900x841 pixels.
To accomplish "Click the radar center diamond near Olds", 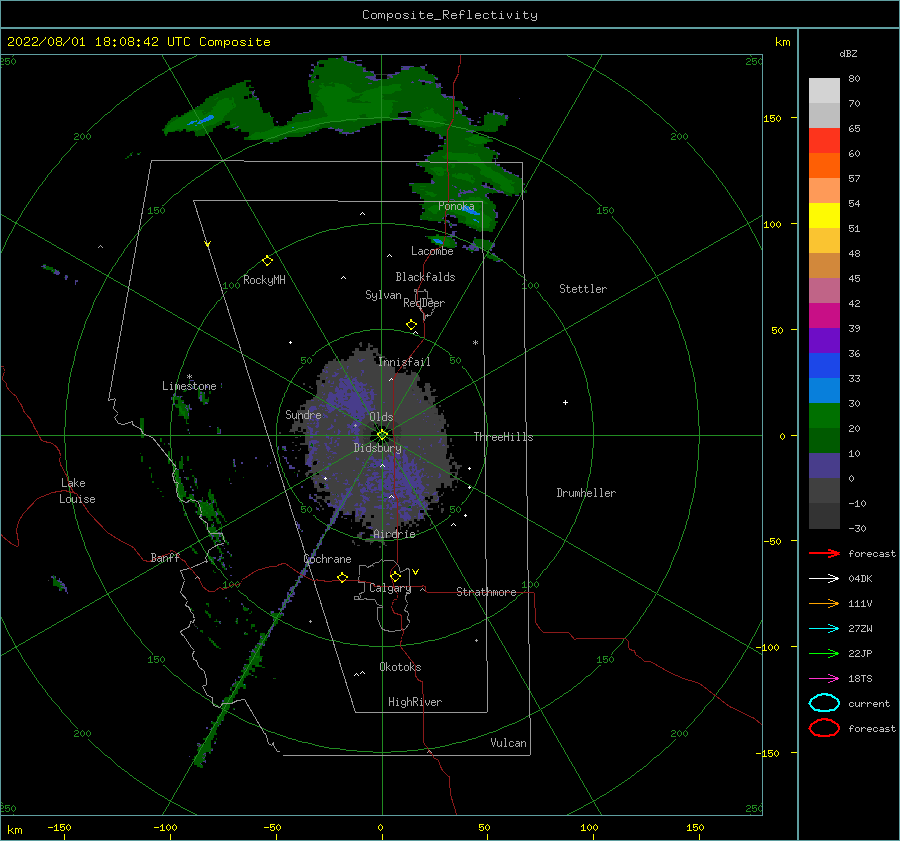I will tap(382, 435).
